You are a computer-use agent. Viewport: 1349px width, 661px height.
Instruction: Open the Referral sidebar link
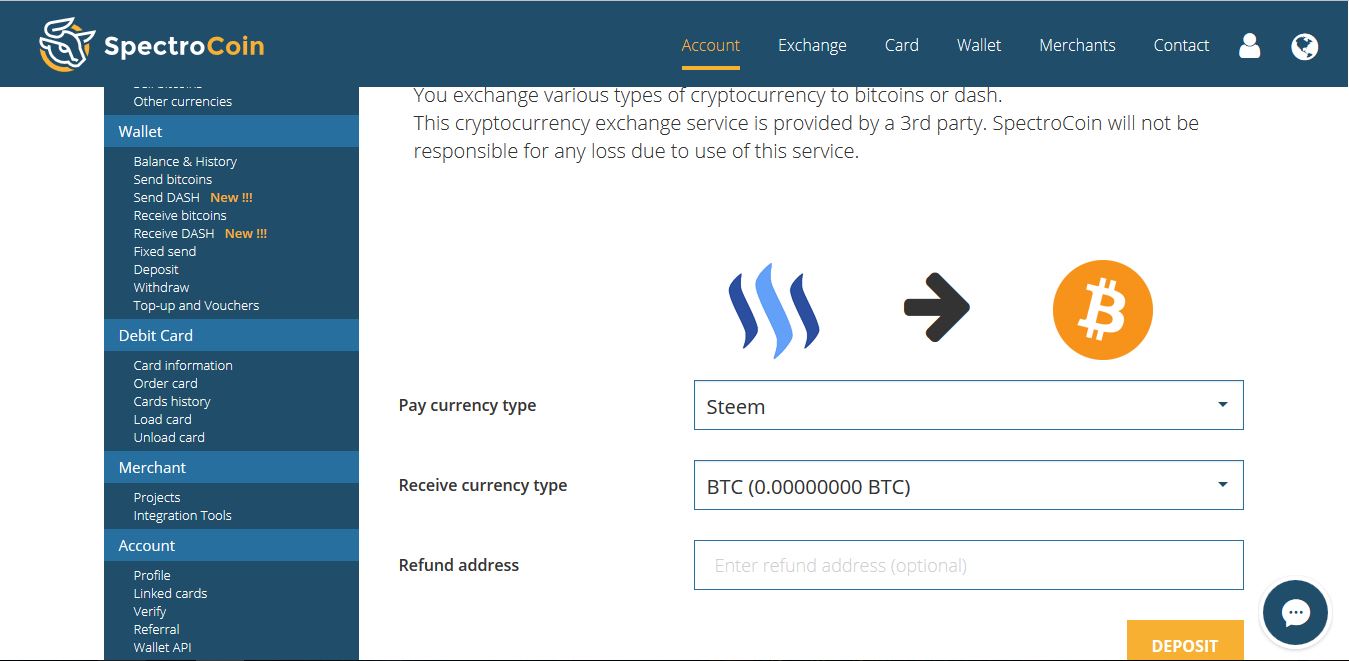(157, 629)
